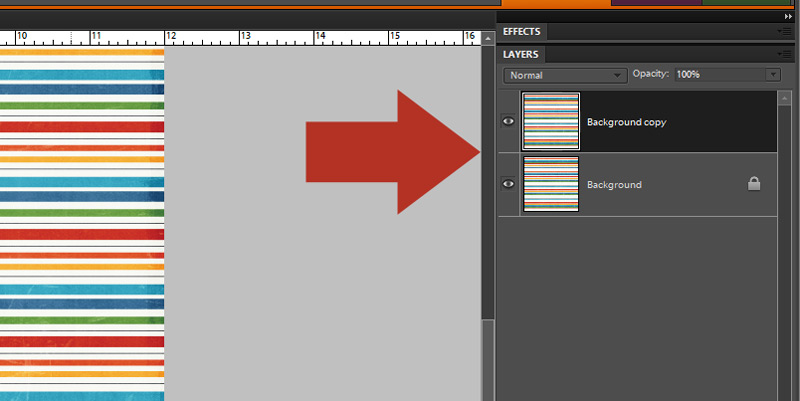Image resolution: width=800 pixels, height=401 pixels.
Task: Click the Background layer name
Action: click(614, 185)
